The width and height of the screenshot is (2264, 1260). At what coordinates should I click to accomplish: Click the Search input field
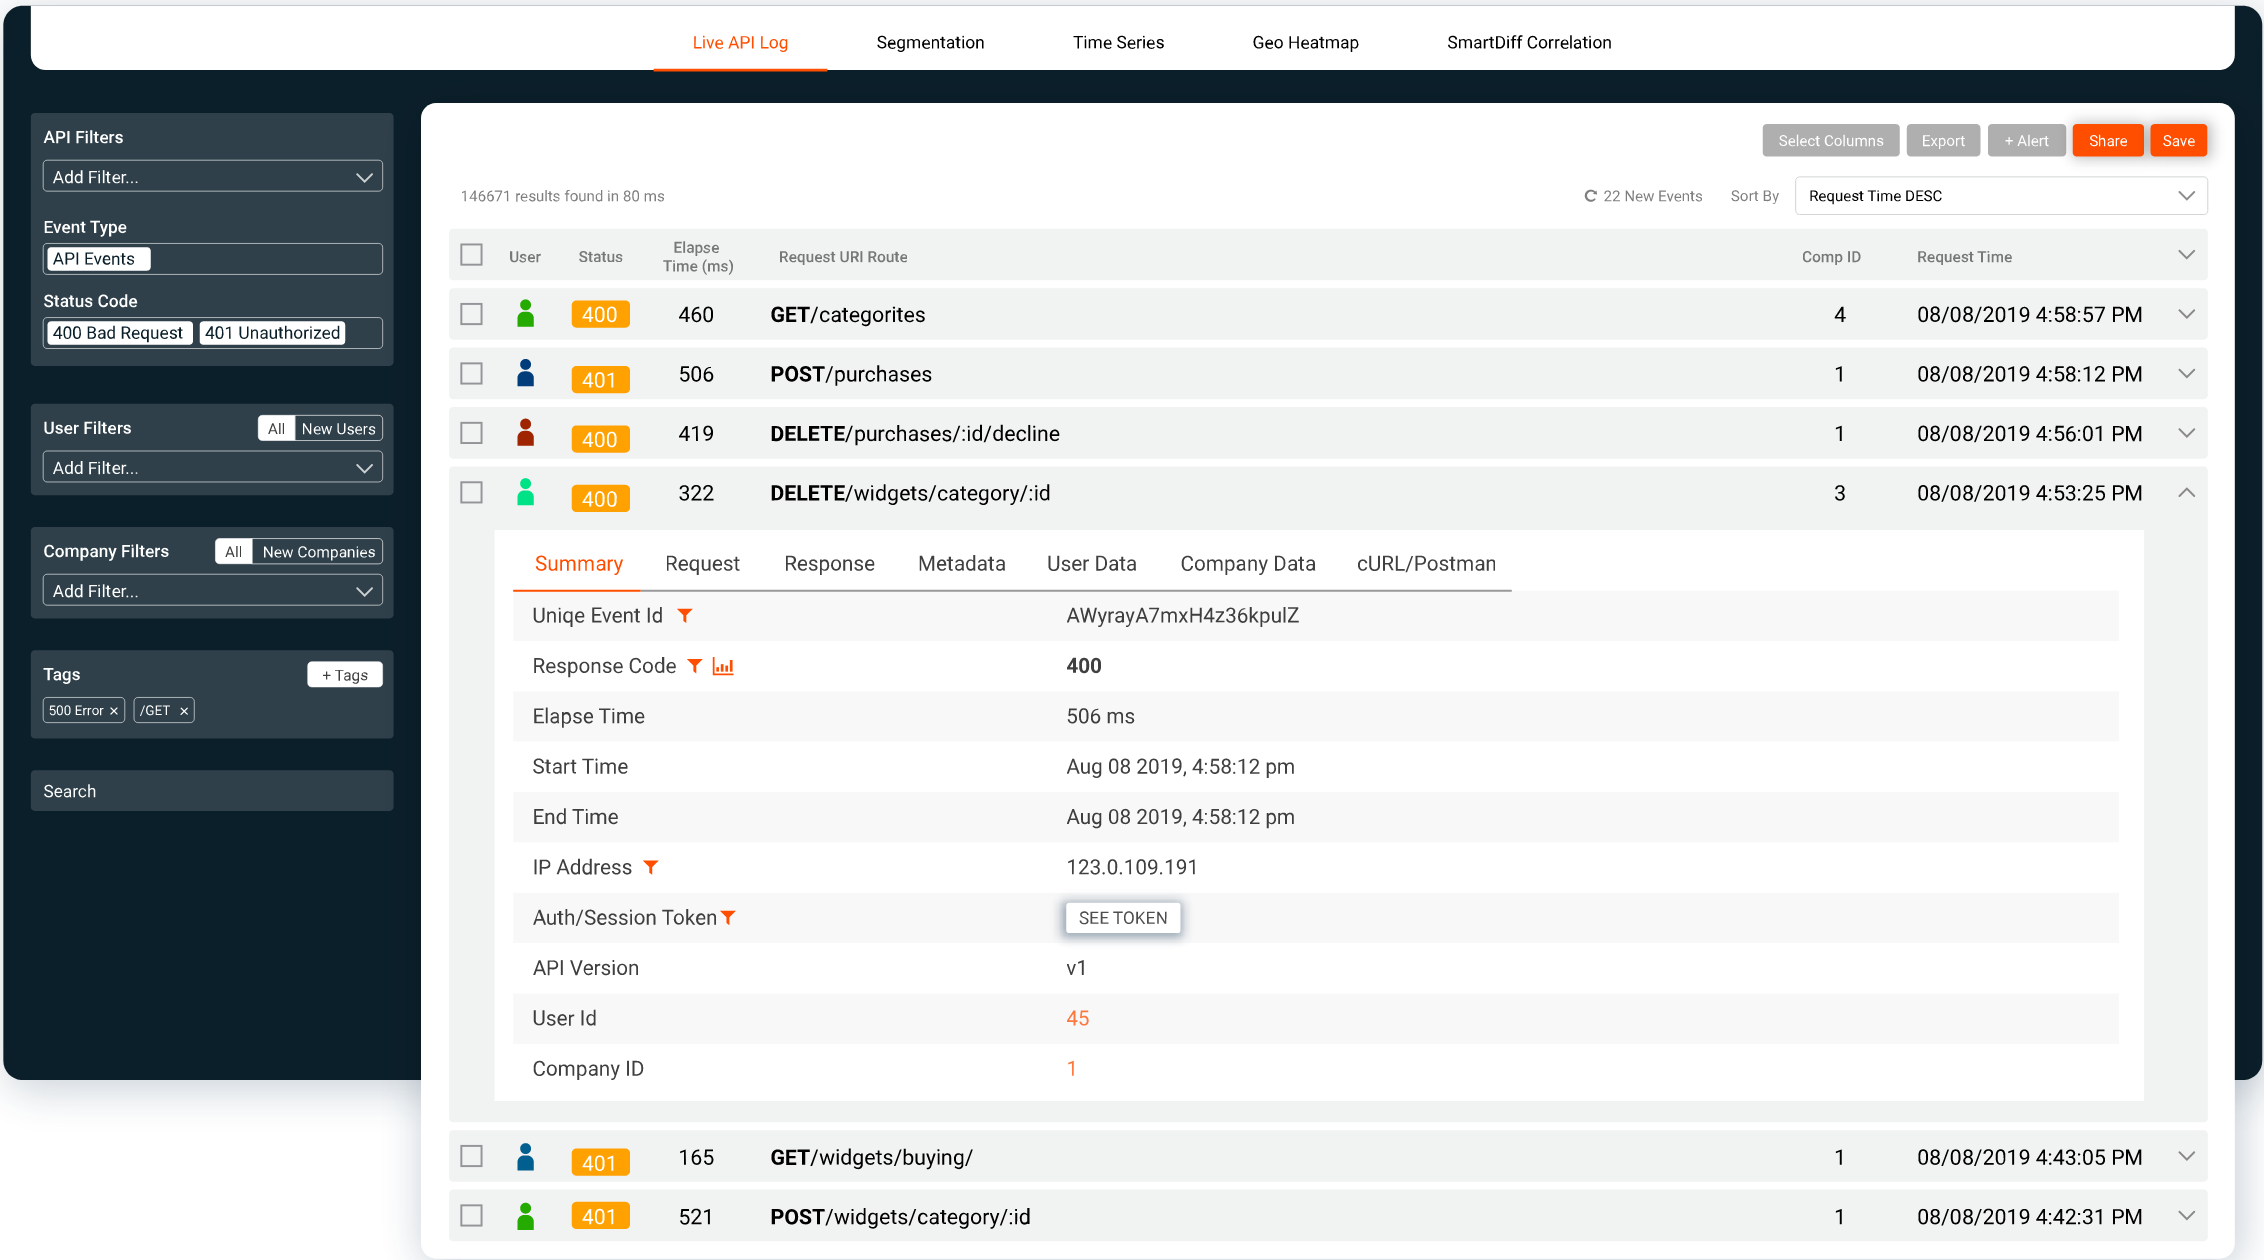click(212, 791)
